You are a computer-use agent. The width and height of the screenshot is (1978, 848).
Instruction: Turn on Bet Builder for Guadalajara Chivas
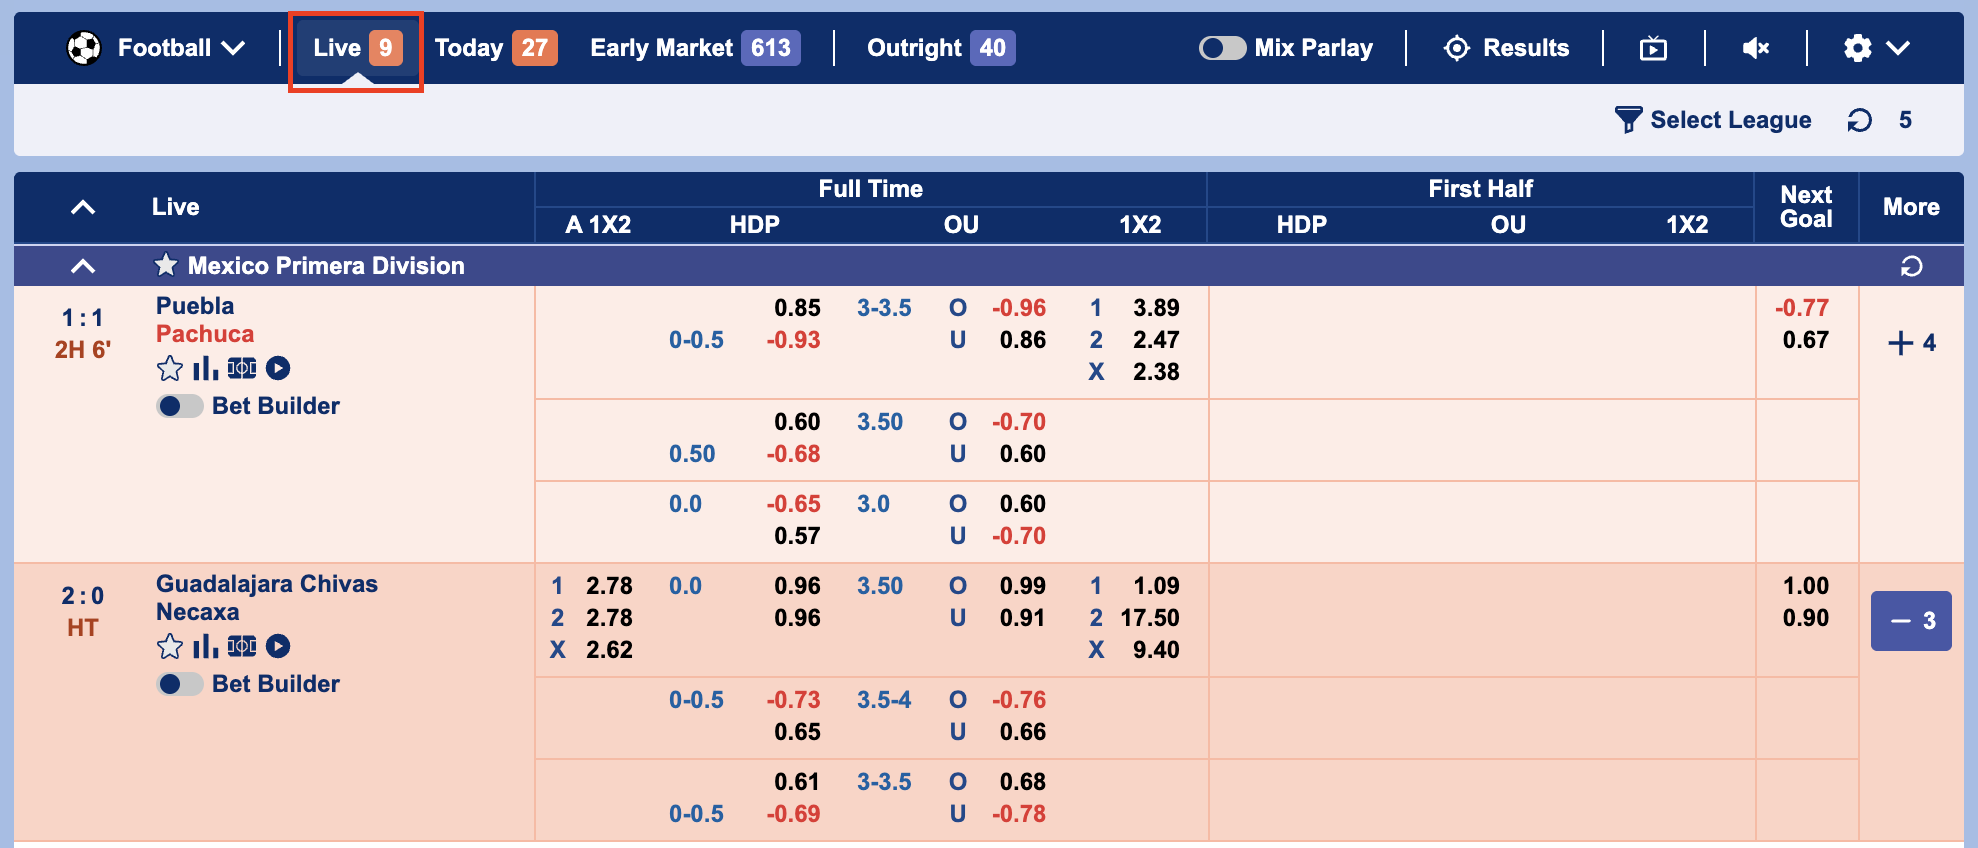pyautogui.click(x=180, y=684)
